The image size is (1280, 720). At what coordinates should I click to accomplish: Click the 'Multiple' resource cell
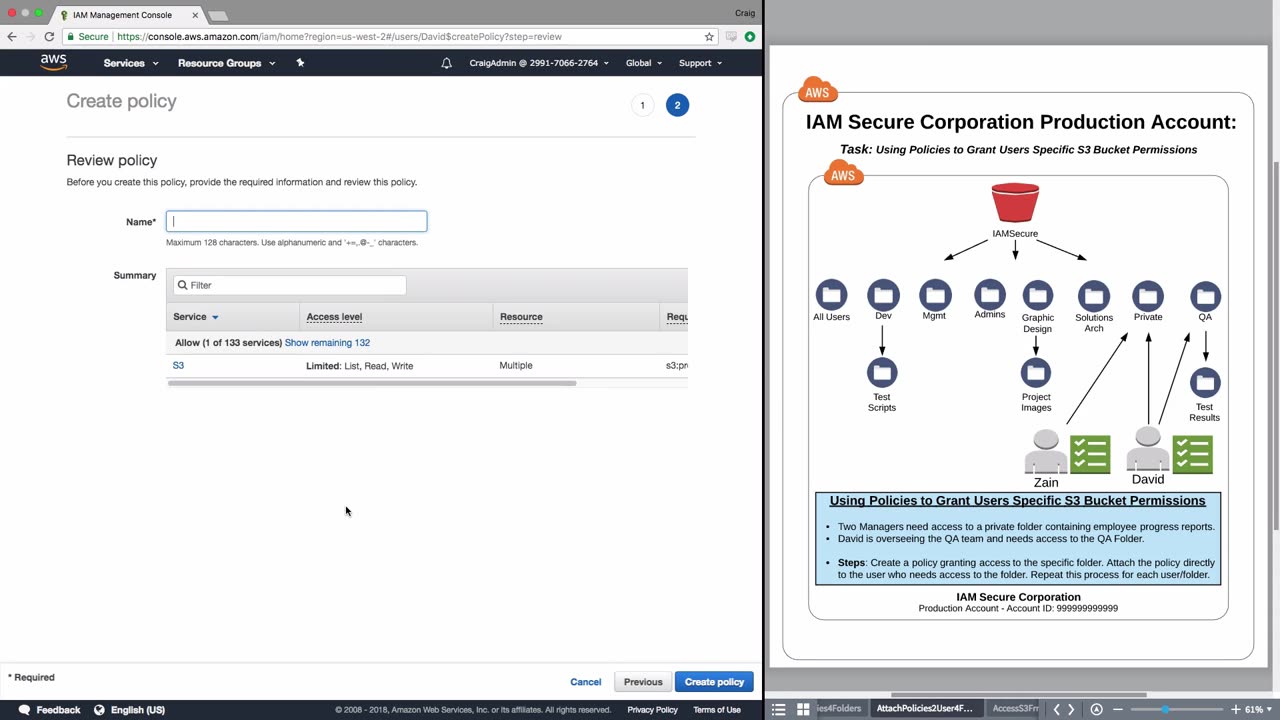516,366
